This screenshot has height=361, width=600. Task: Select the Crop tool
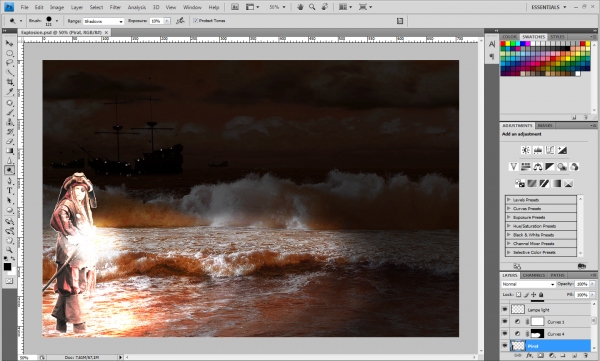click(x=10, y=82)
